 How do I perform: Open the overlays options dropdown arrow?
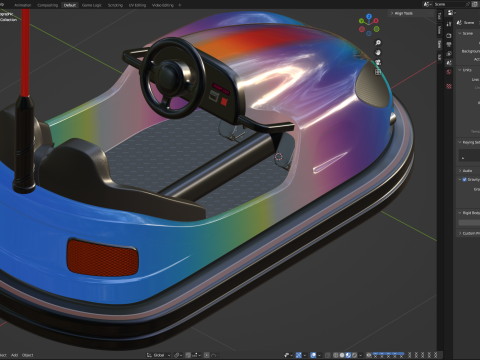(319, 355)
